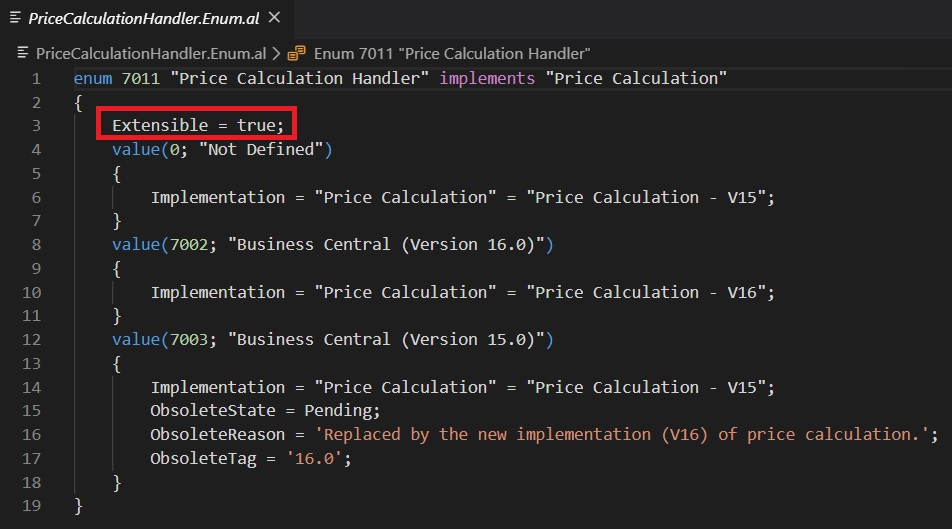The height and width of the screenshot is (529, 952).
Task: Click line number 1 in the gutter
Action: [x=36, y=78]
